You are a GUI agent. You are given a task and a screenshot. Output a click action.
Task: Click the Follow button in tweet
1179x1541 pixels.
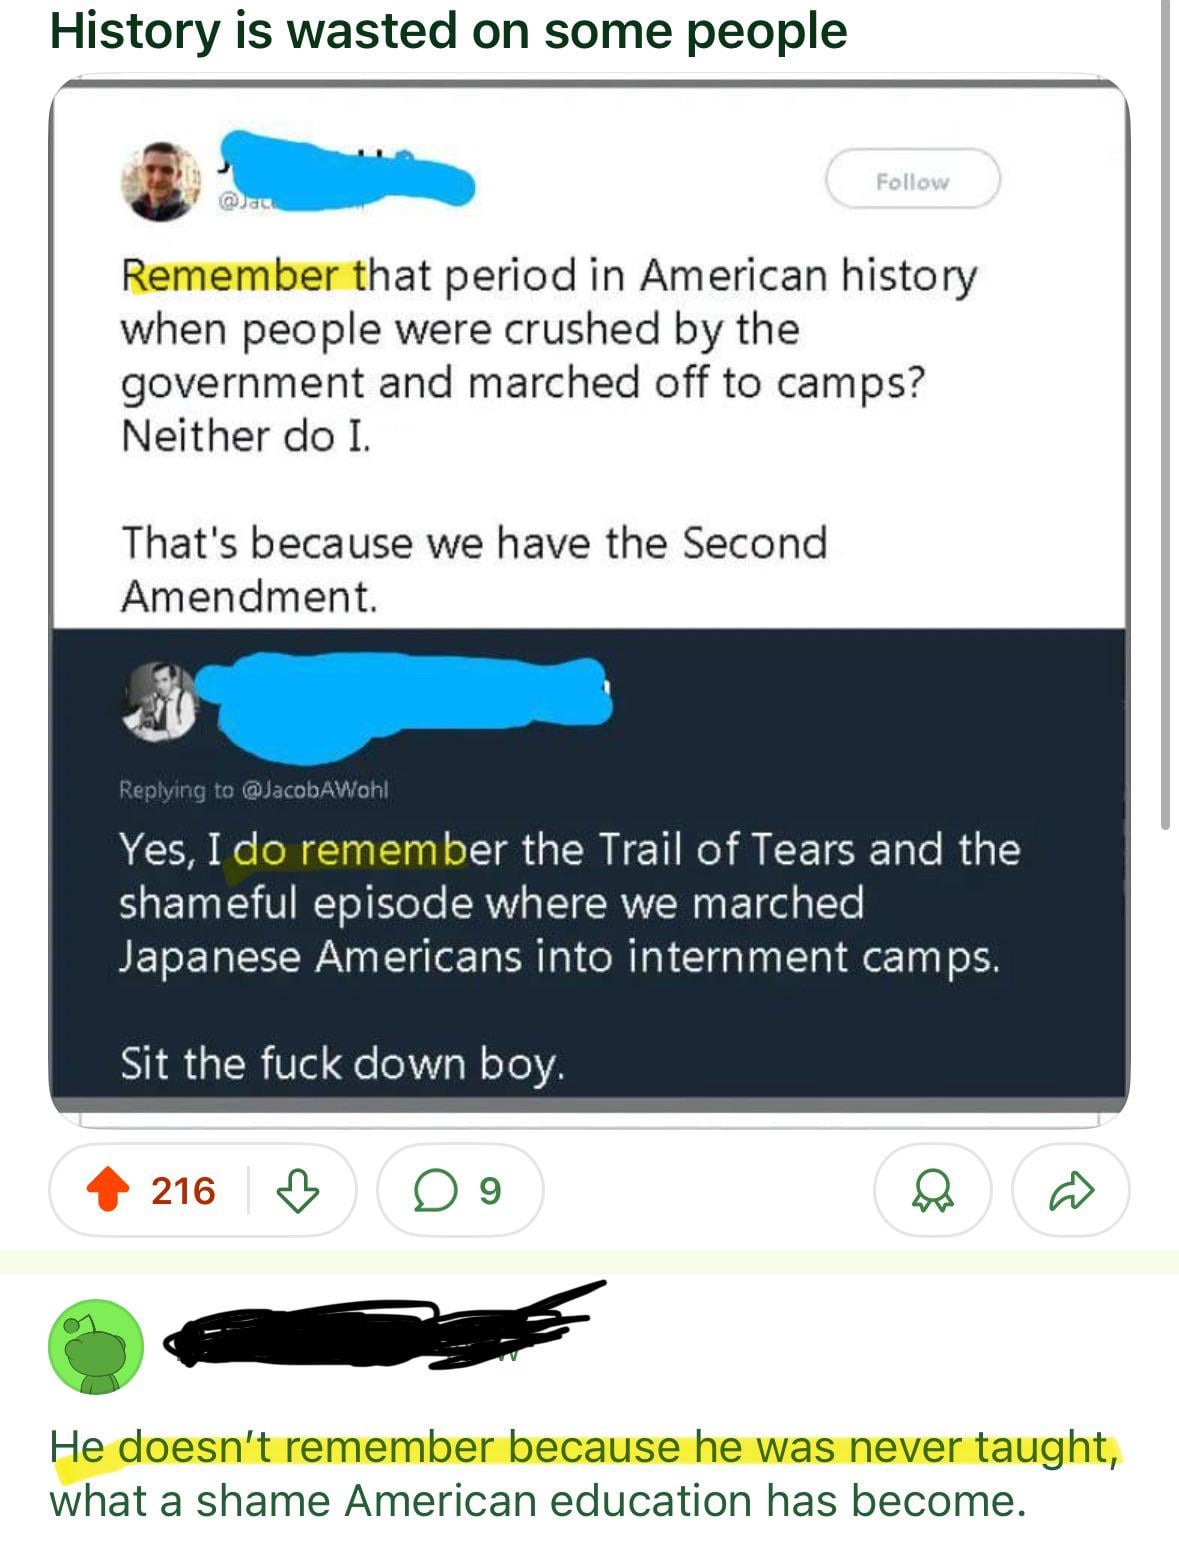912,180
